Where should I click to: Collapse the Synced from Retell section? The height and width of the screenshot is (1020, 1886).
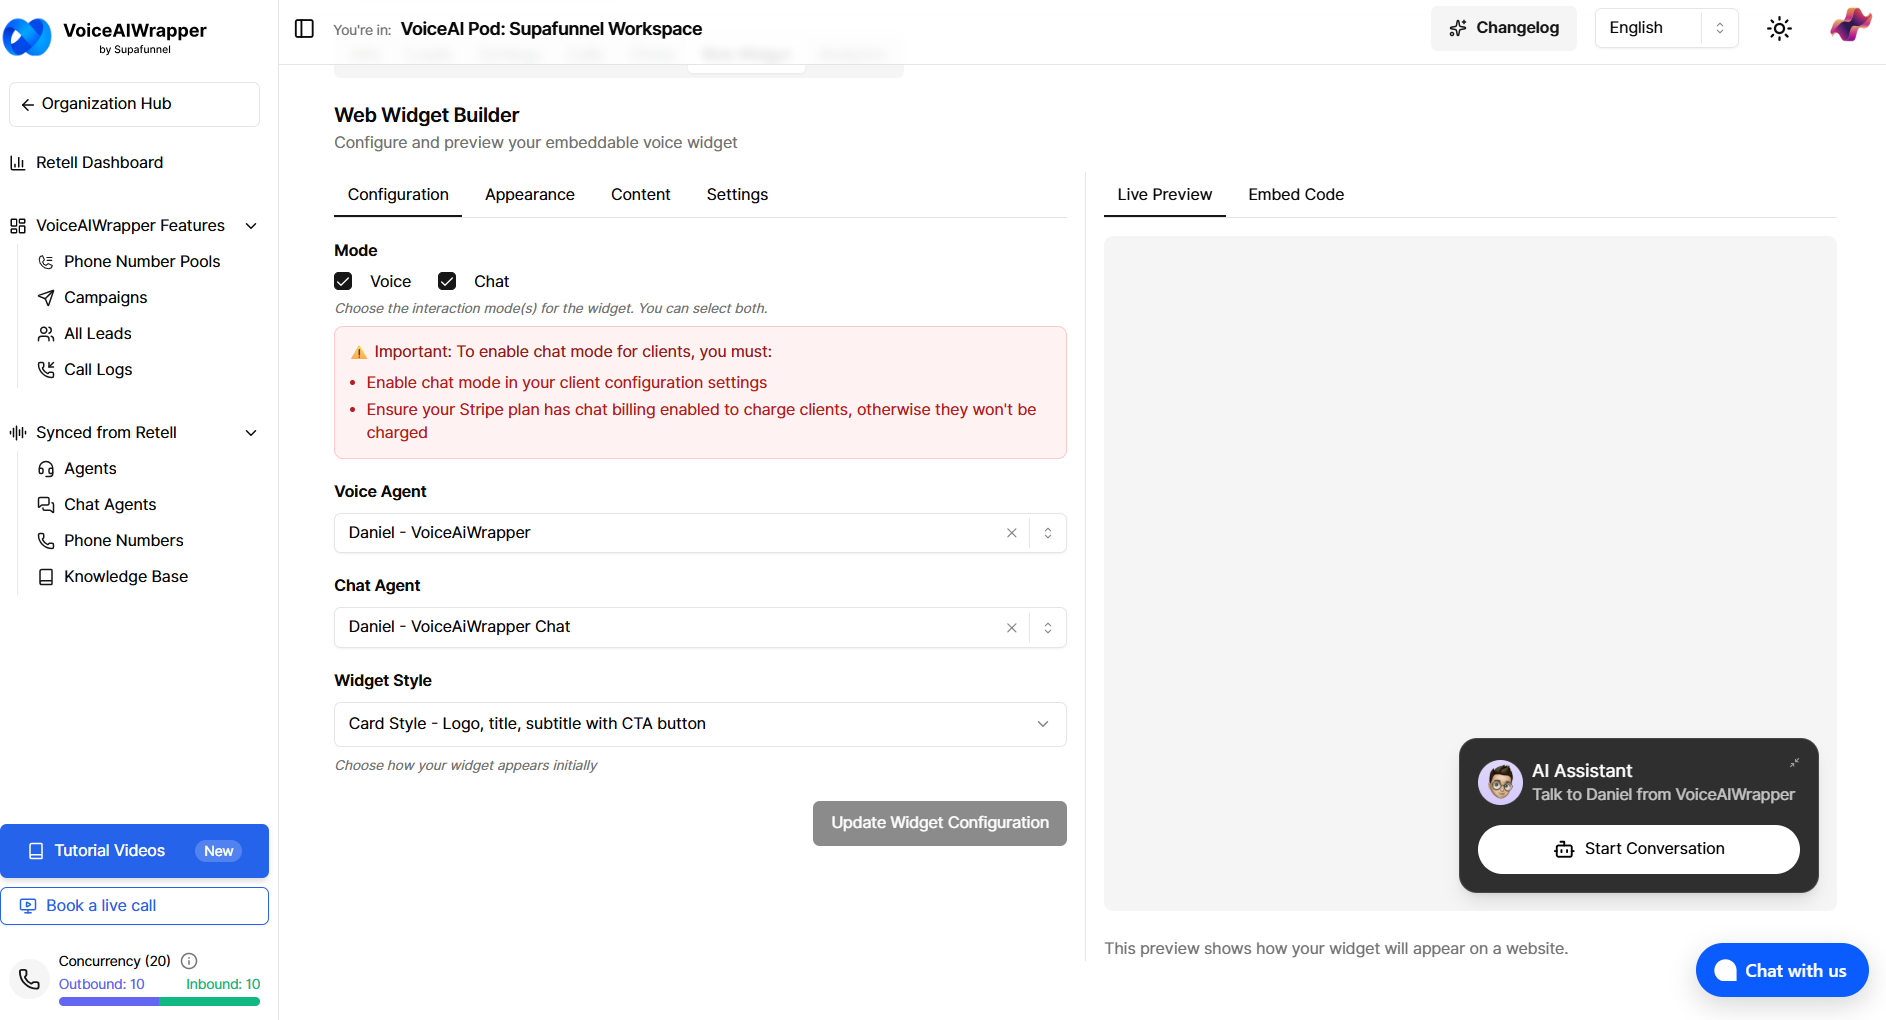tap(251, 433)
